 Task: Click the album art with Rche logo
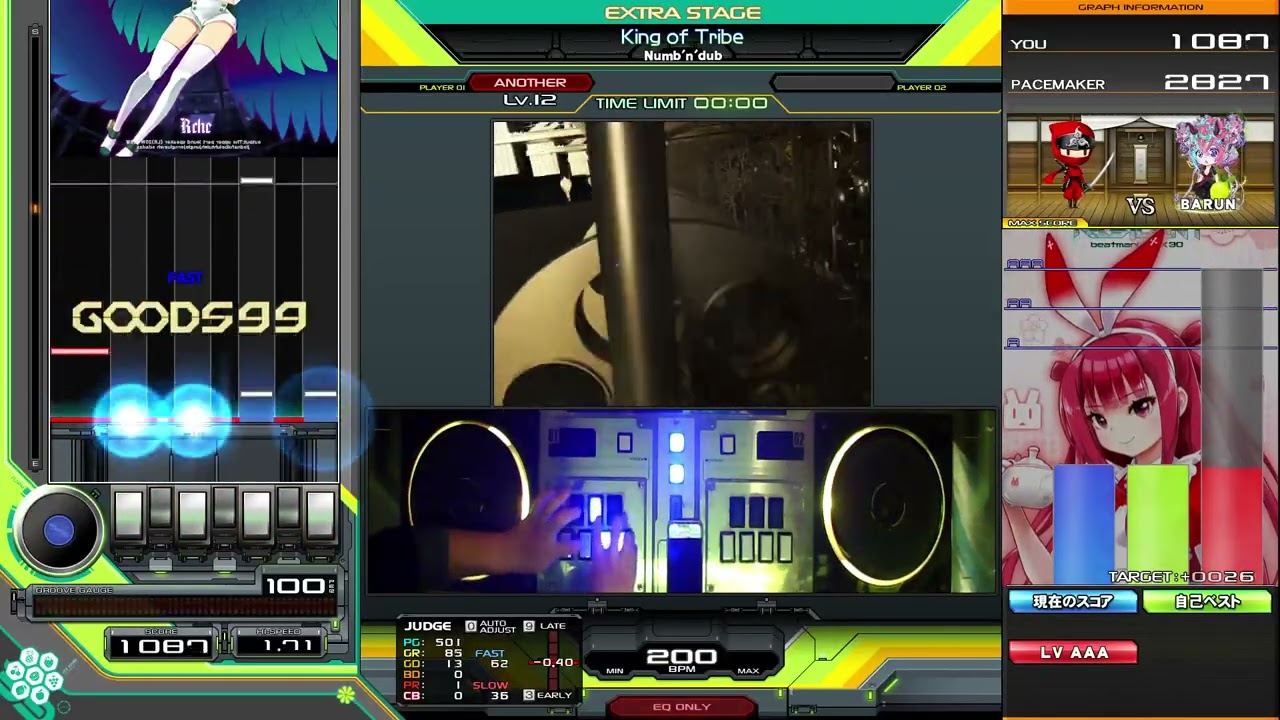click(x=194, y=78)
